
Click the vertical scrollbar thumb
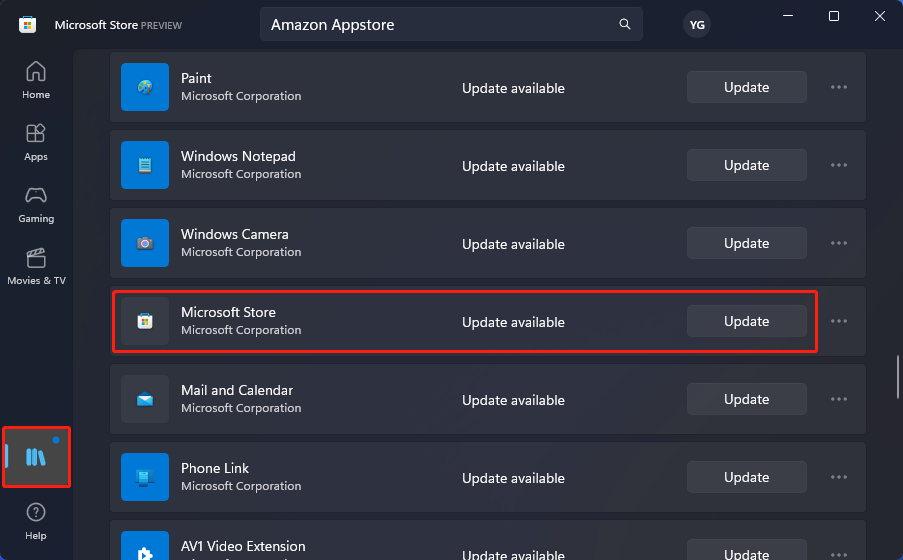[x=897, y=377]
